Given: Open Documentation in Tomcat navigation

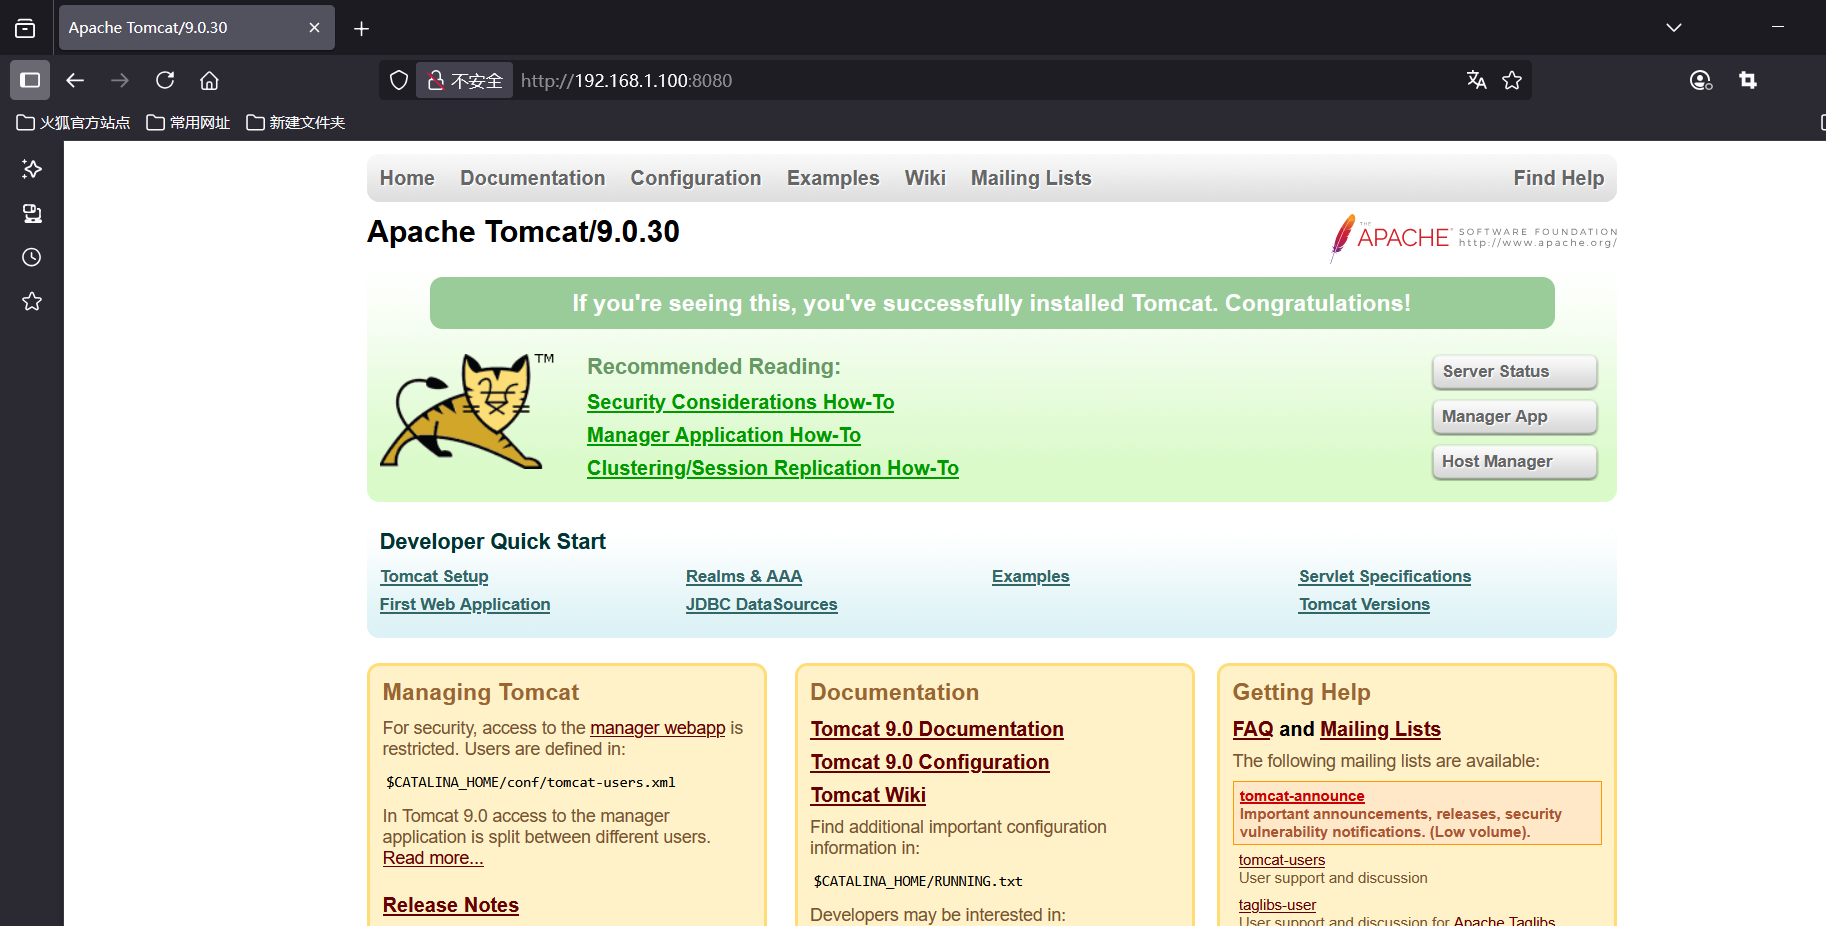Looking at the screenshot, I should pos(532,178).
